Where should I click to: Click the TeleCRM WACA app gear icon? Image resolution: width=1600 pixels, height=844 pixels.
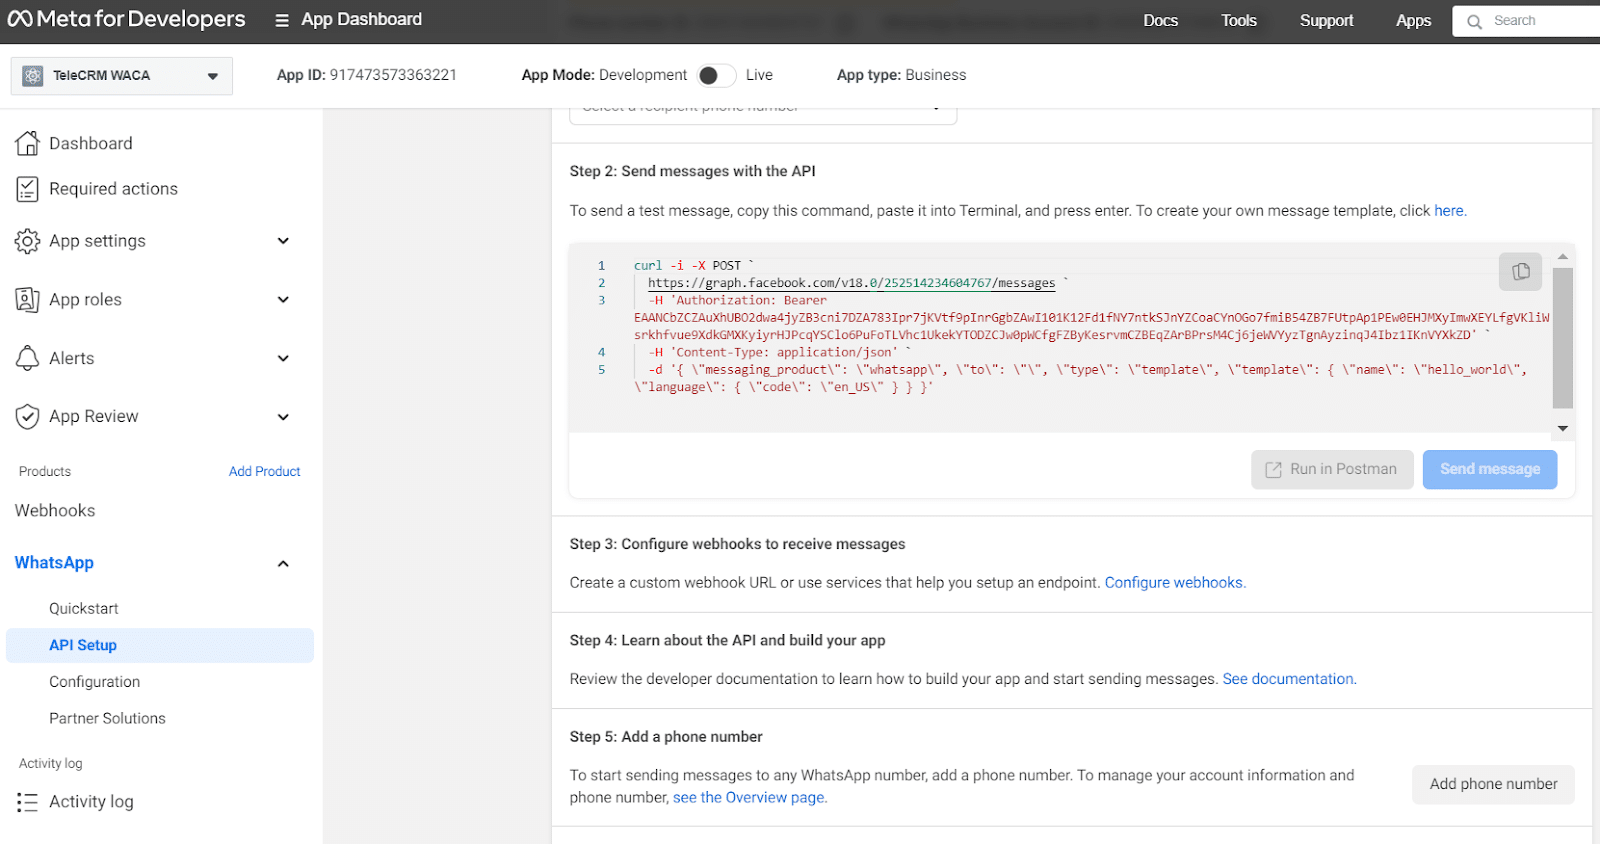click(33, 76)
